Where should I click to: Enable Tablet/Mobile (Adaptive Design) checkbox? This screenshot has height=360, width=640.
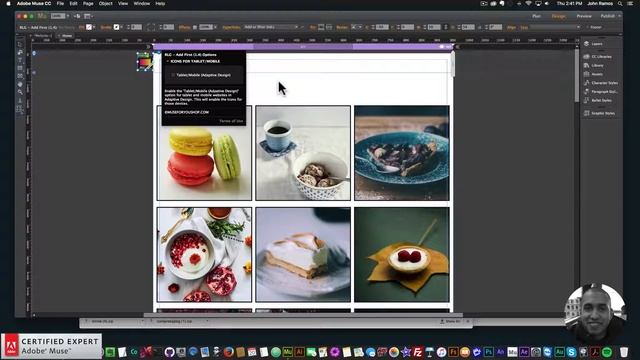point(173,75)
